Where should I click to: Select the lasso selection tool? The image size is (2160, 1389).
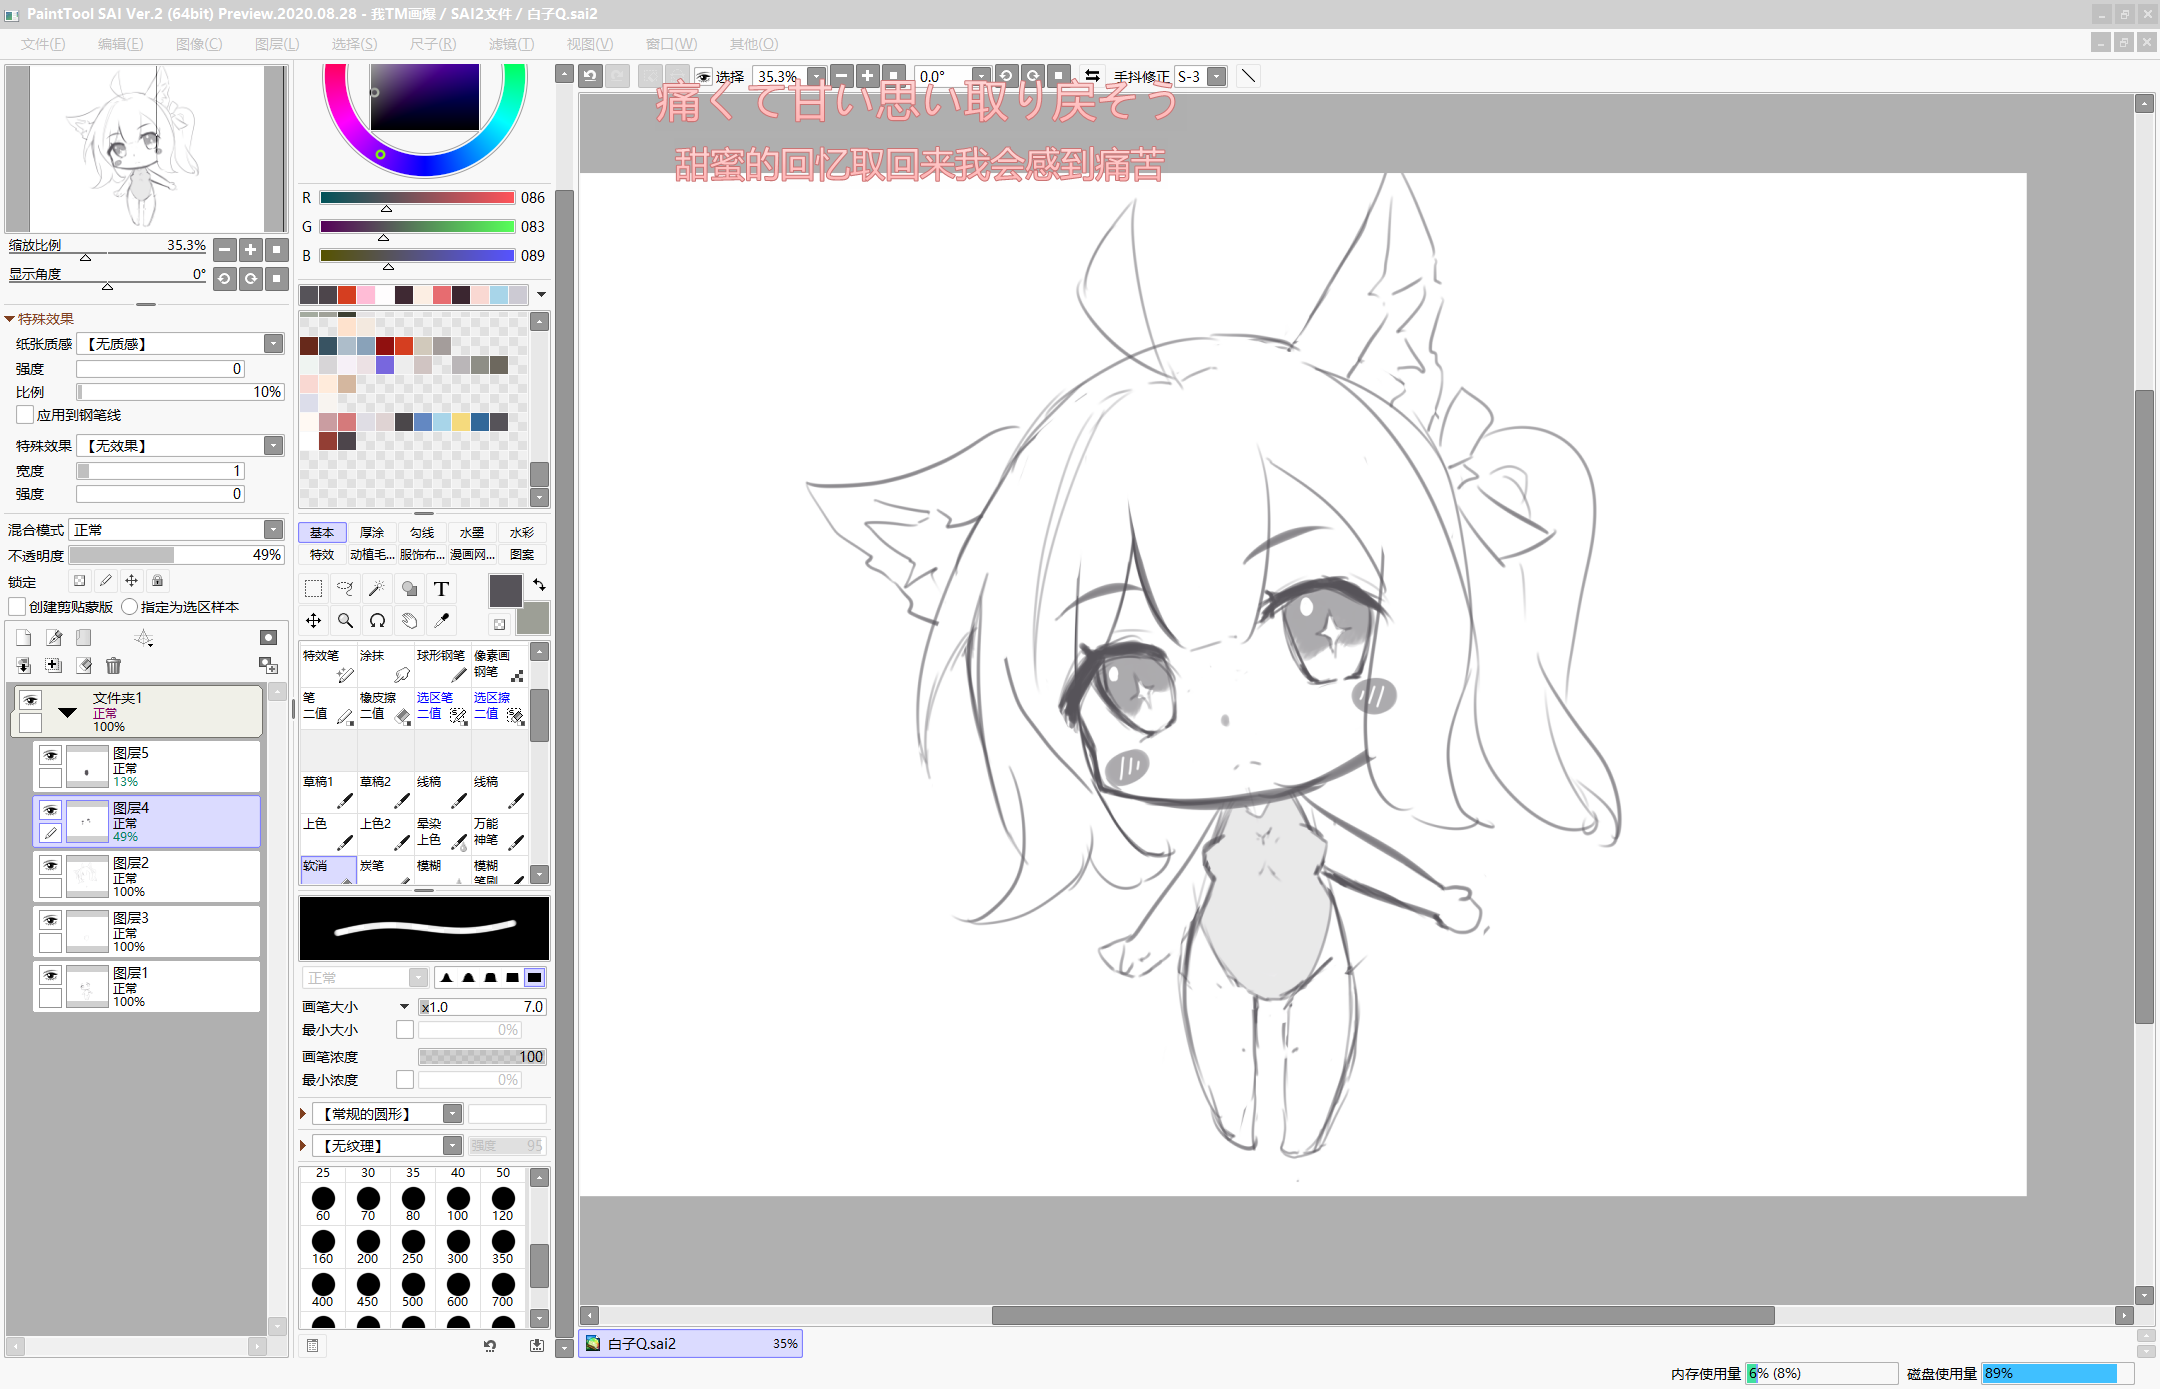pyautogui.click(x=345, y=588)
